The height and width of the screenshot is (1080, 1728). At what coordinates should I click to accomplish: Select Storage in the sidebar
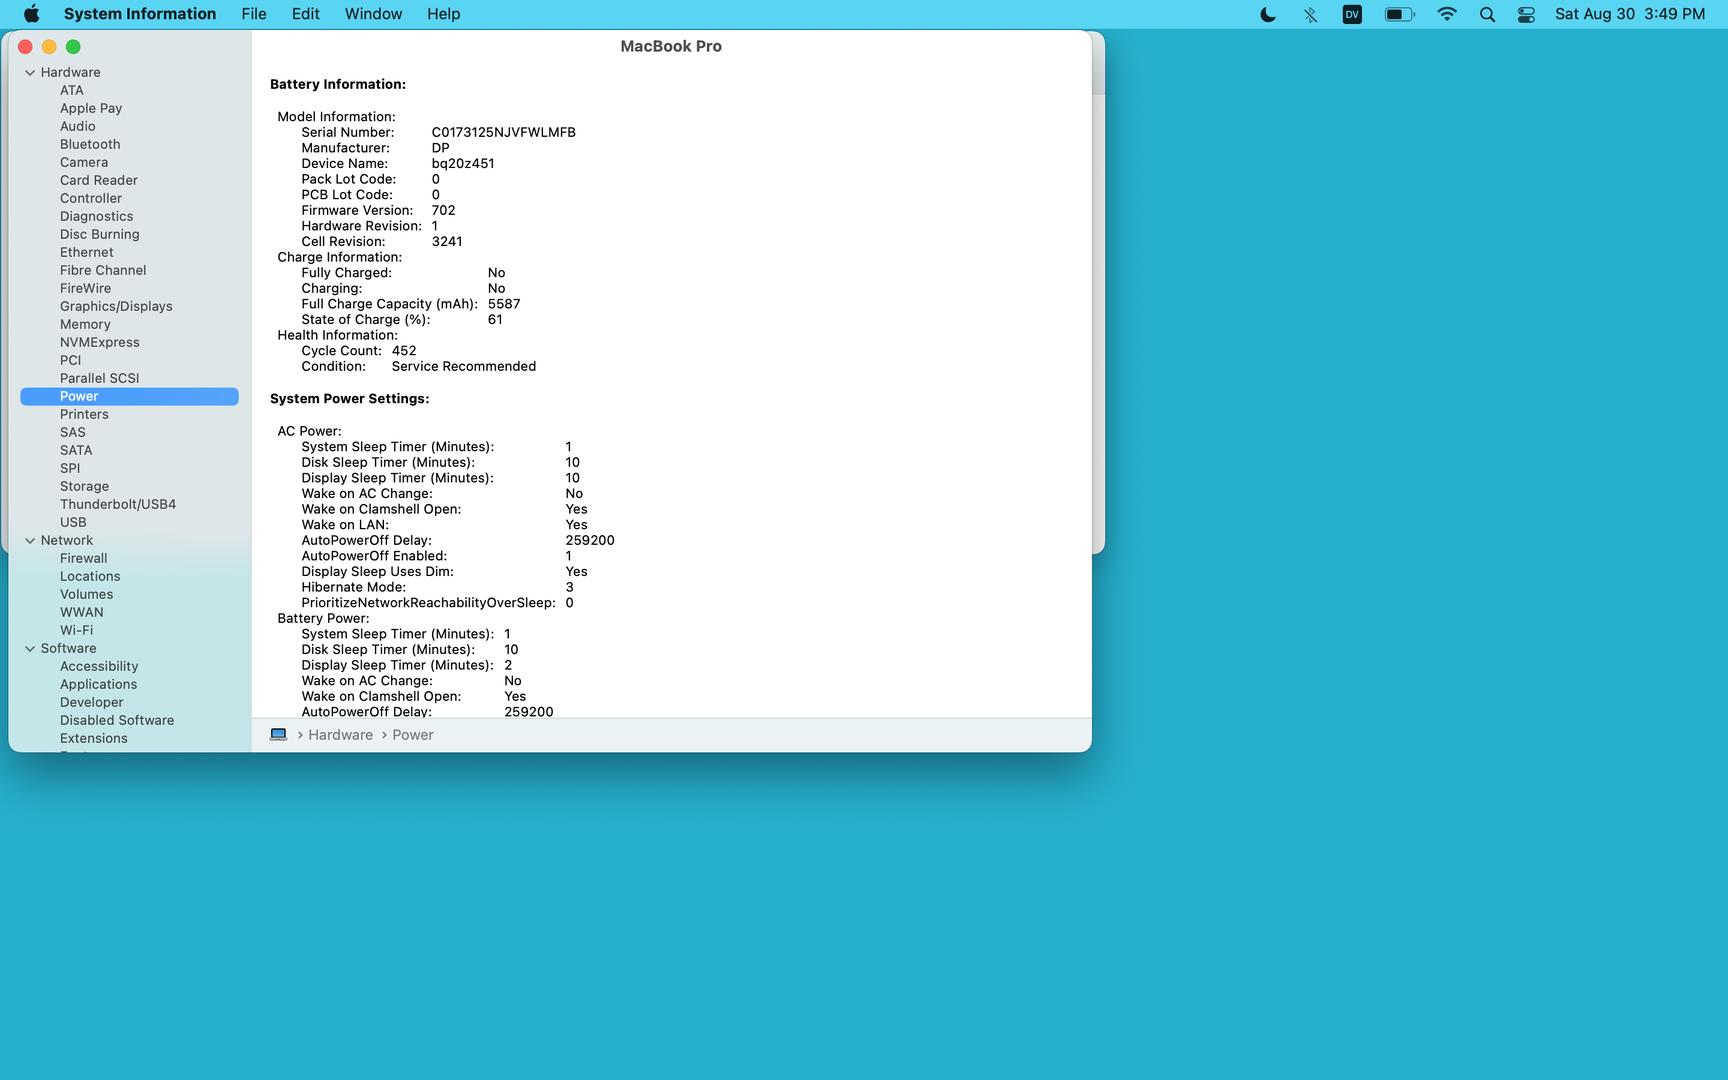(x=84, y=486)
